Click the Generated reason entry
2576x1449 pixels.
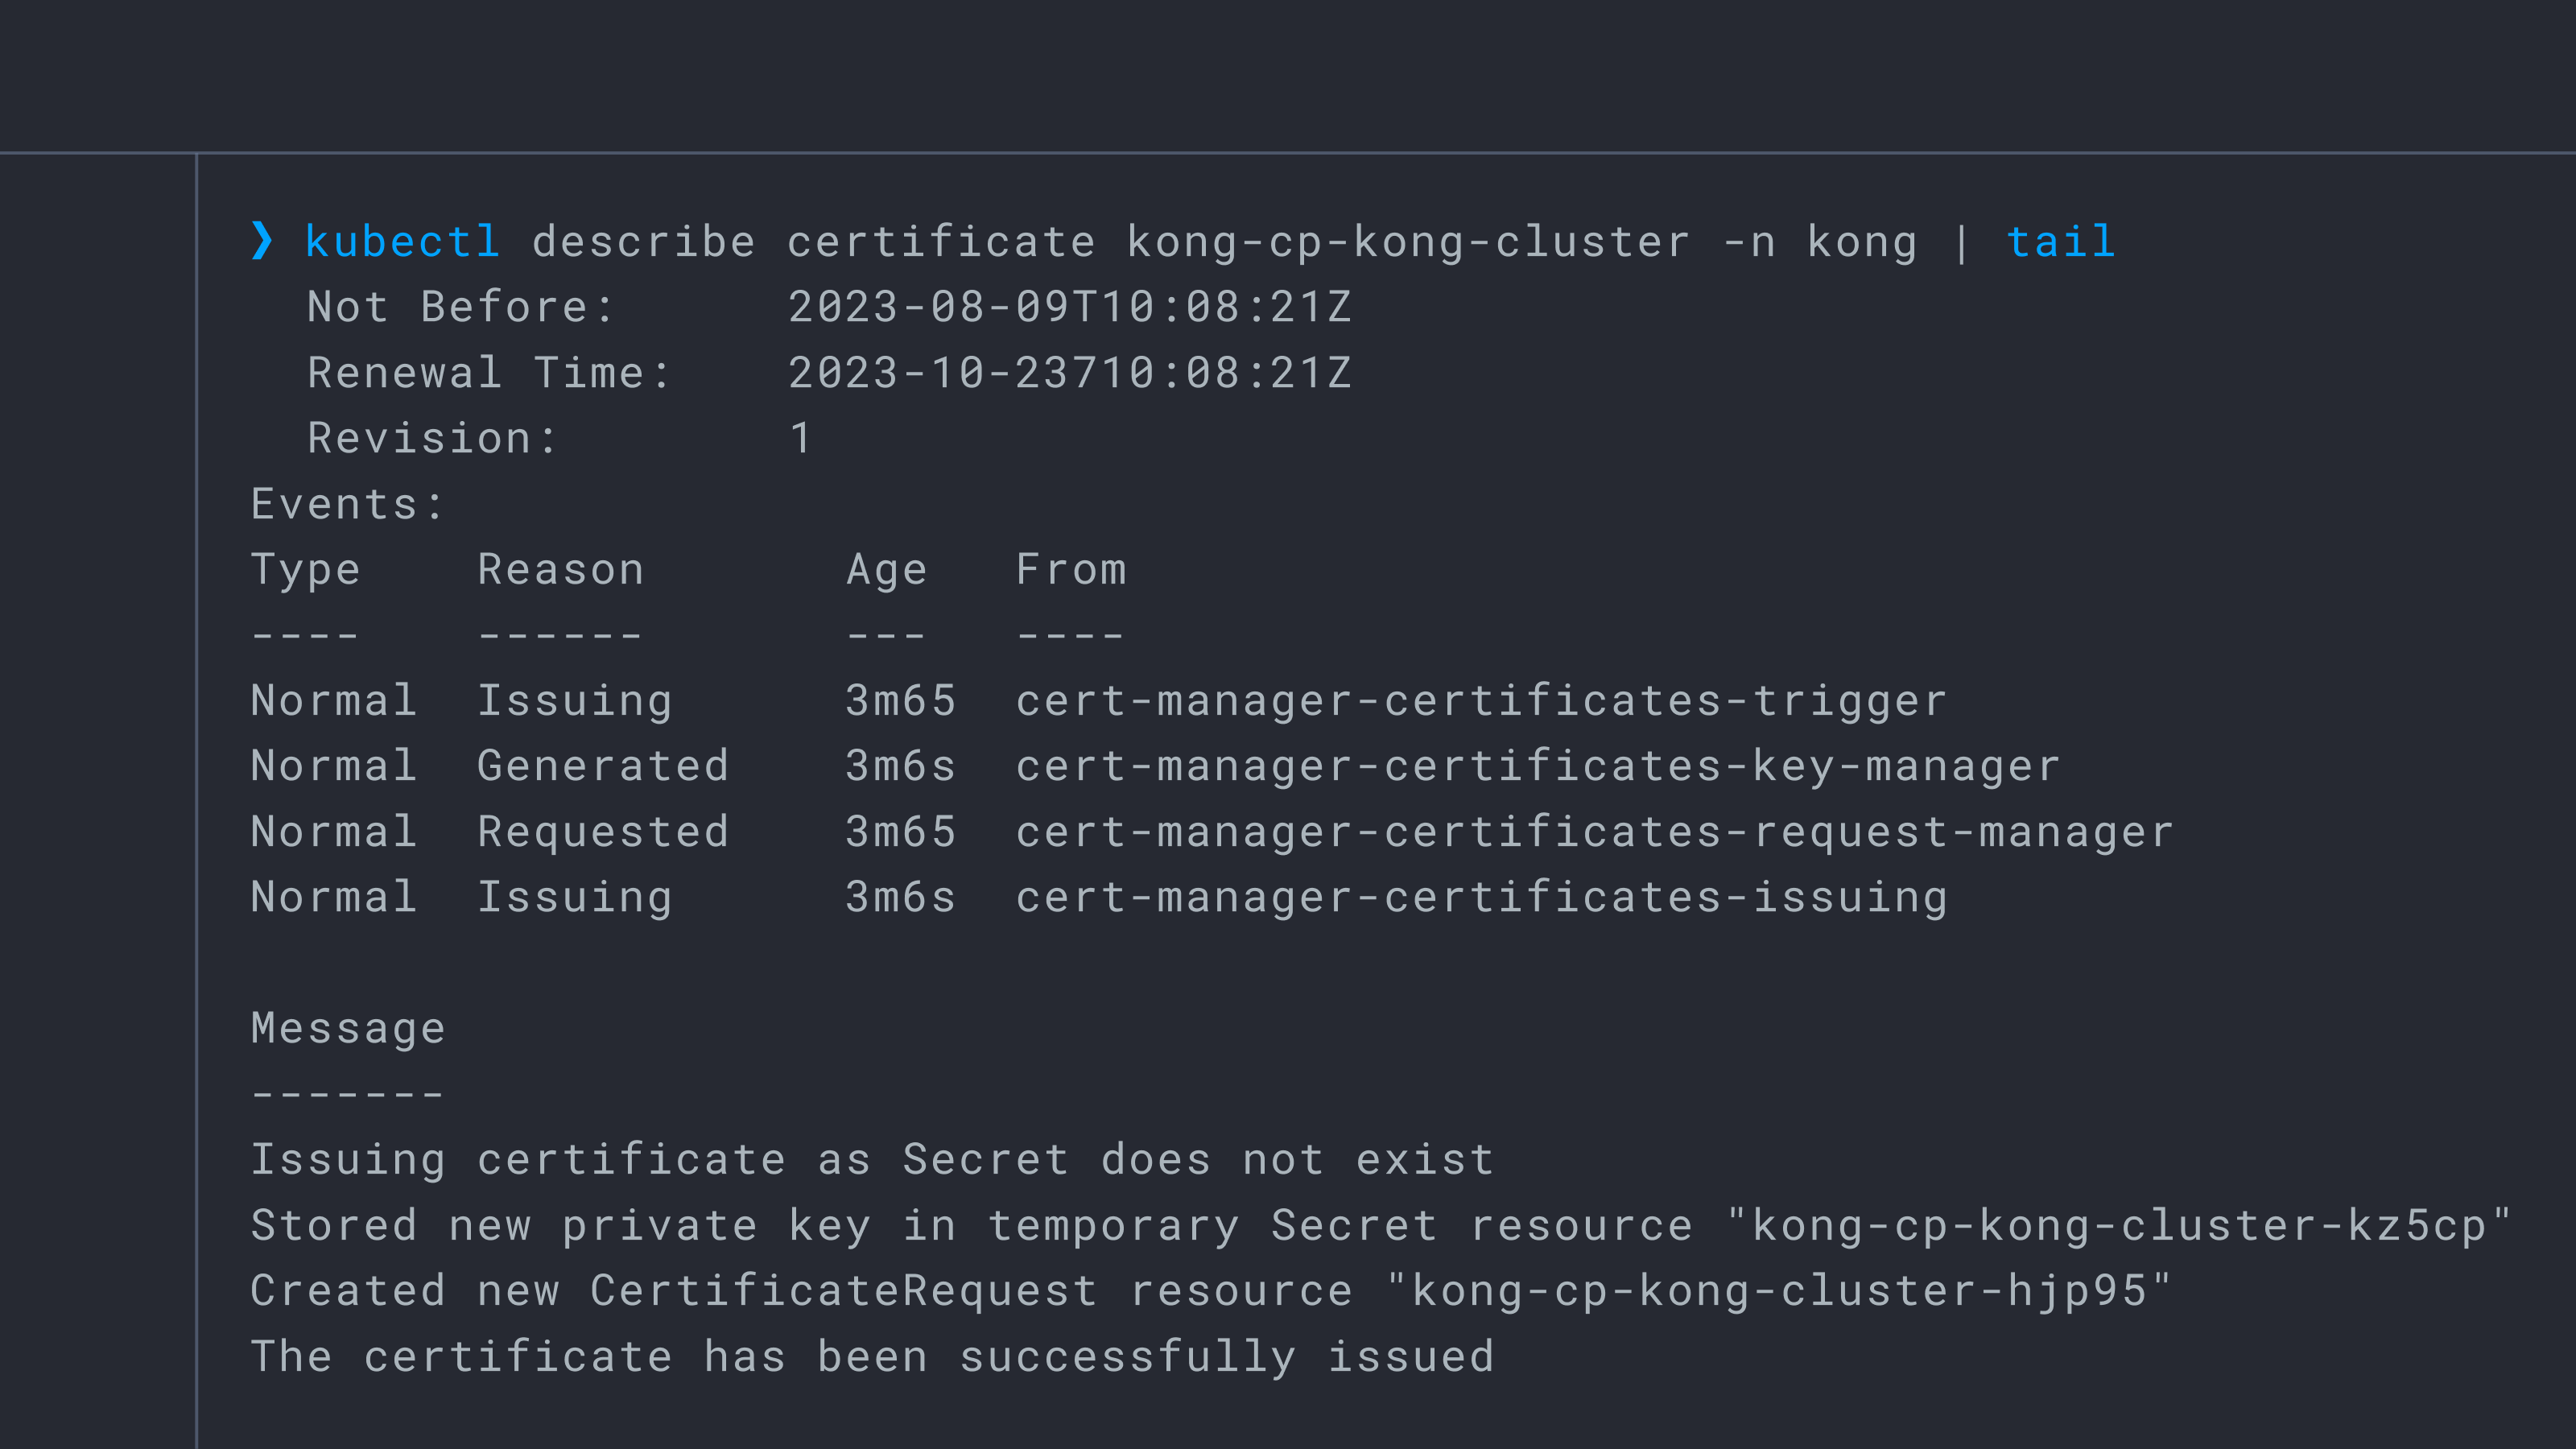coord(602,766)
